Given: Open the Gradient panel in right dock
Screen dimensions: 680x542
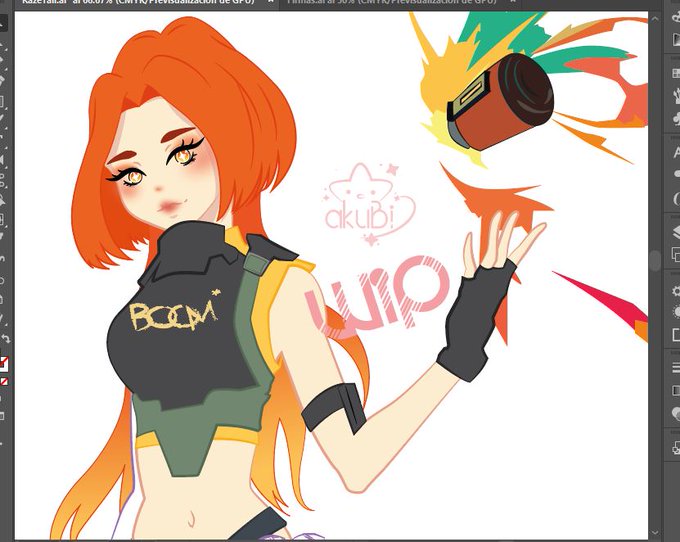Looking at the screenshot, I should point(676,390).
